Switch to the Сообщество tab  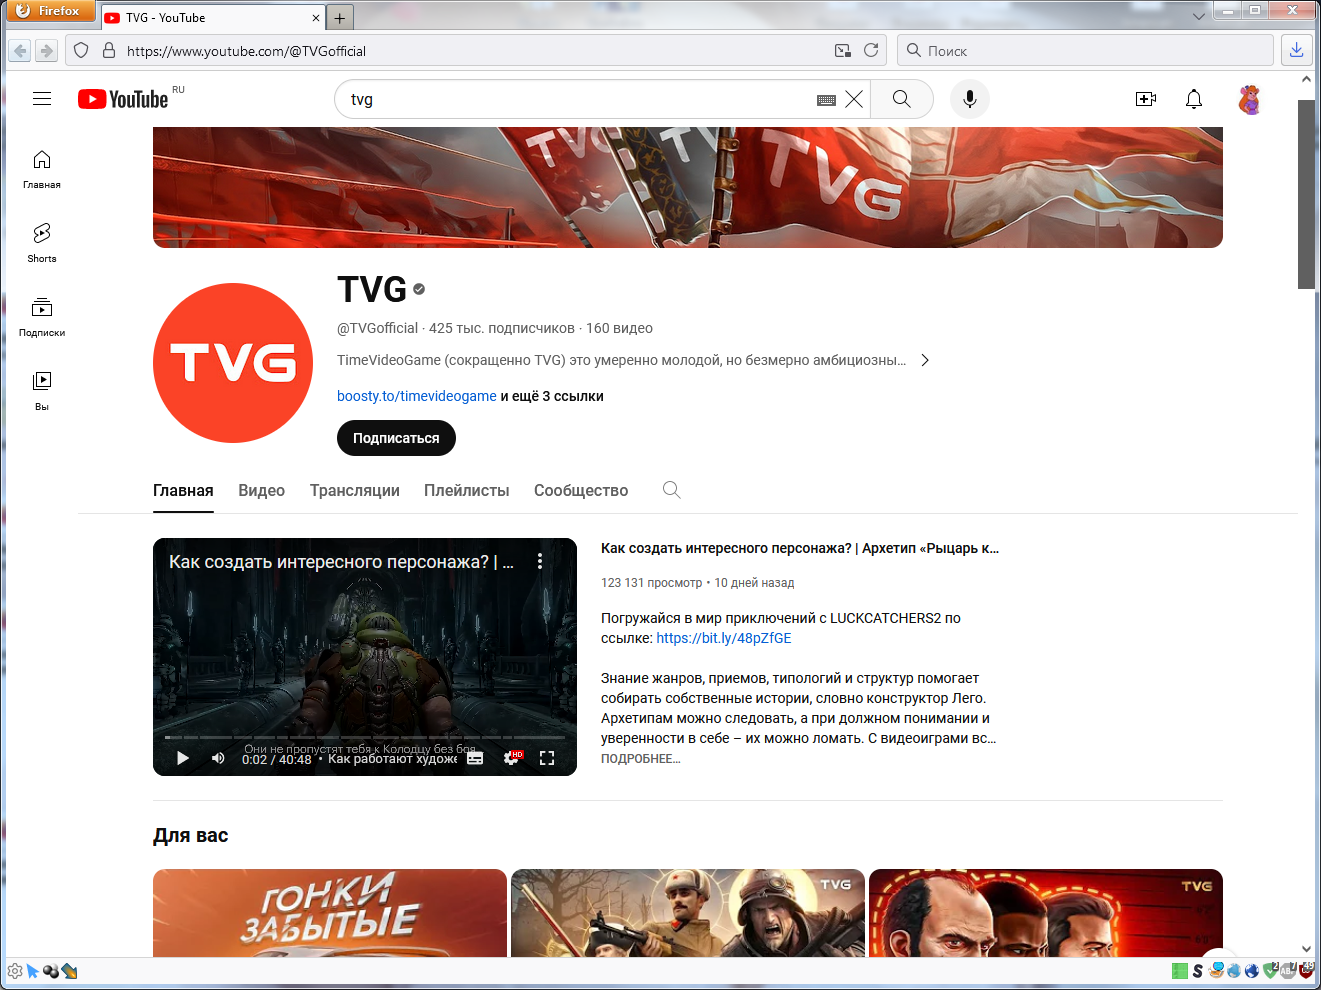tap(581, 490)
